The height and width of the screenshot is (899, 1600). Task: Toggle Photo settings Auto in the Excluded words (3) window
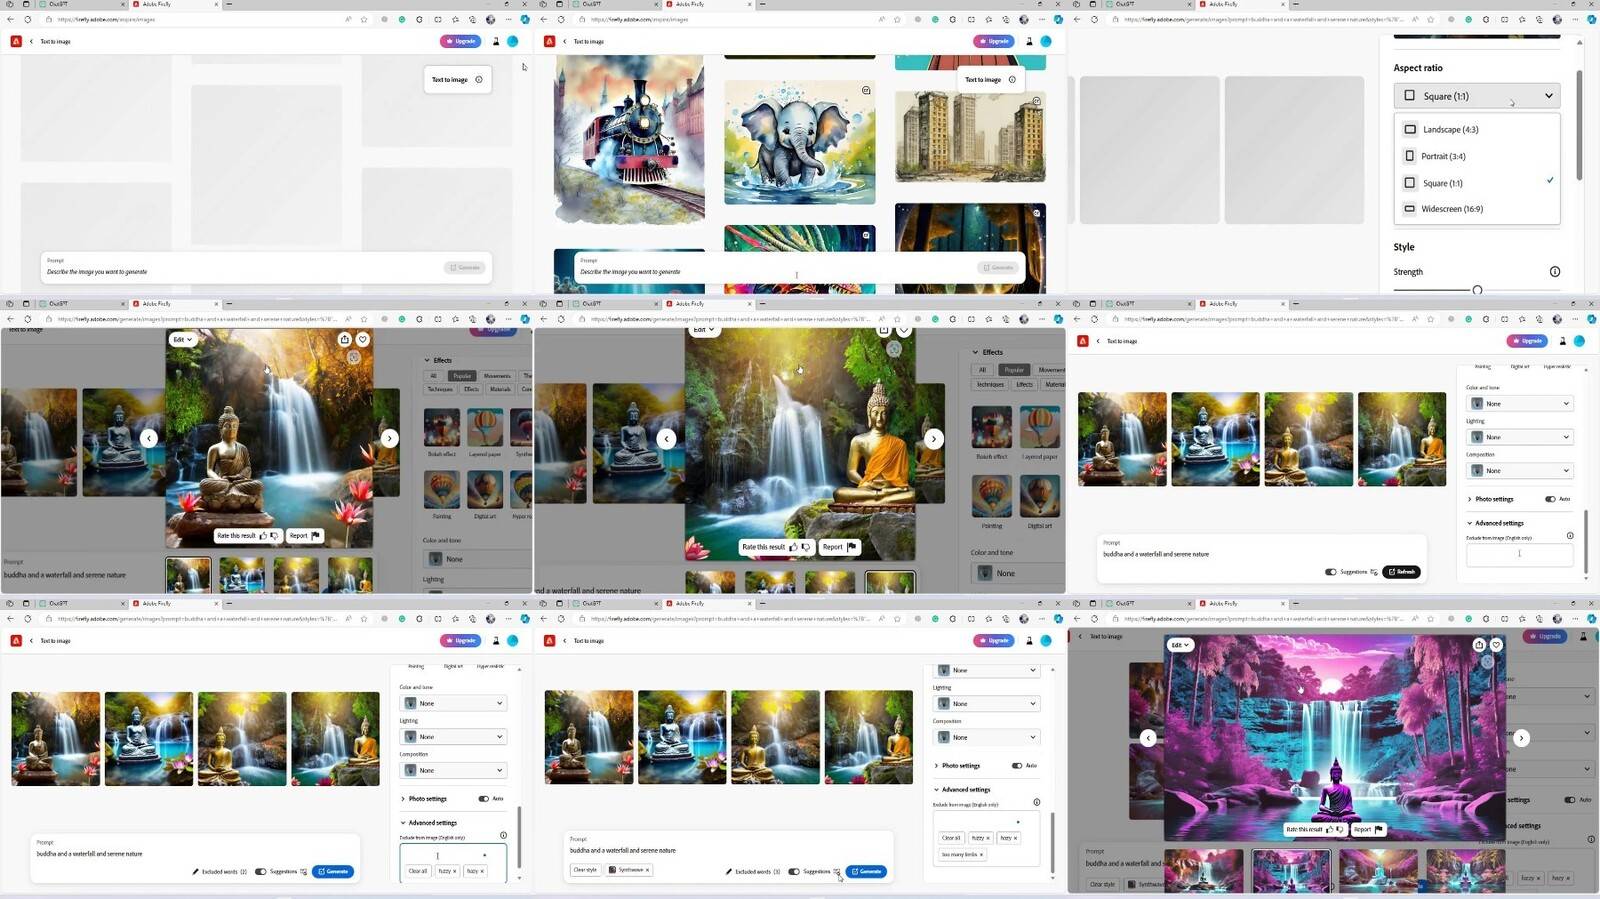(x=1017, y=766)
